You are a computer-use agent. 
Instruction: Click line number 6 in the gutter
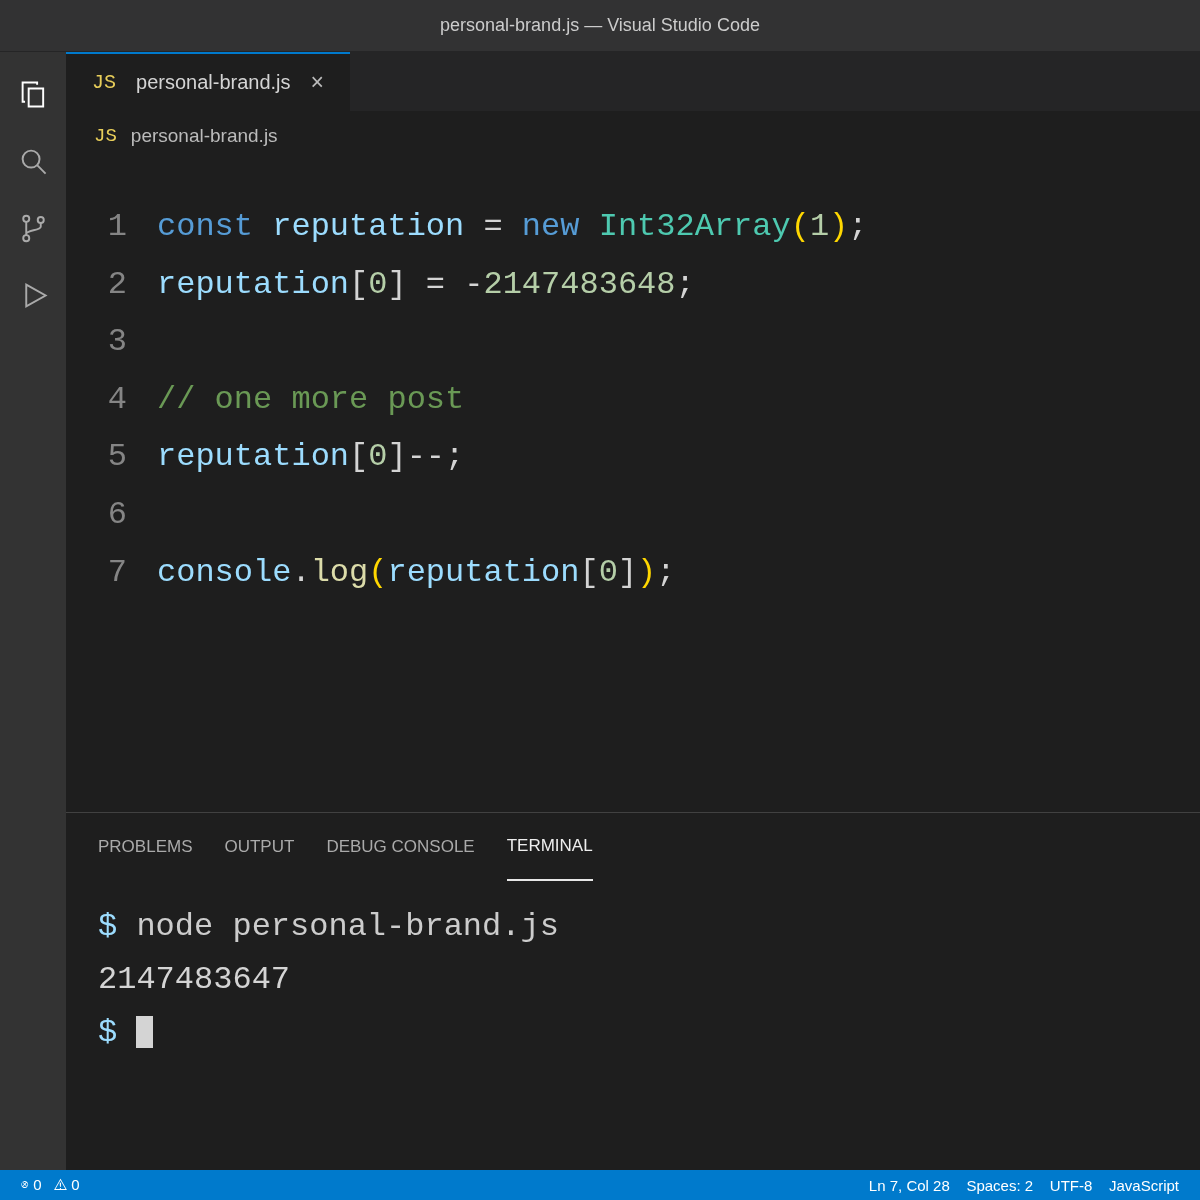pos(117,515)
